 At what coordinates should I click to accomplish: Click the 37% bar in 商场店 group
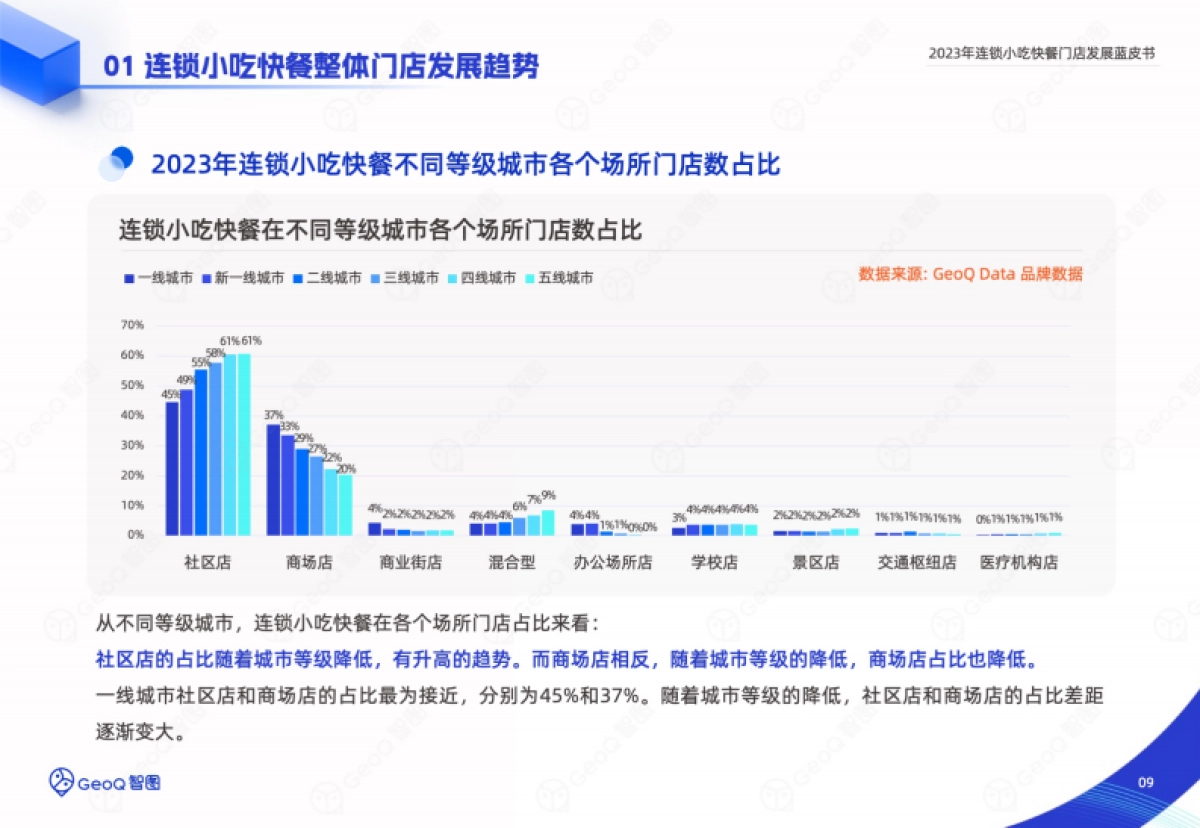273,480
